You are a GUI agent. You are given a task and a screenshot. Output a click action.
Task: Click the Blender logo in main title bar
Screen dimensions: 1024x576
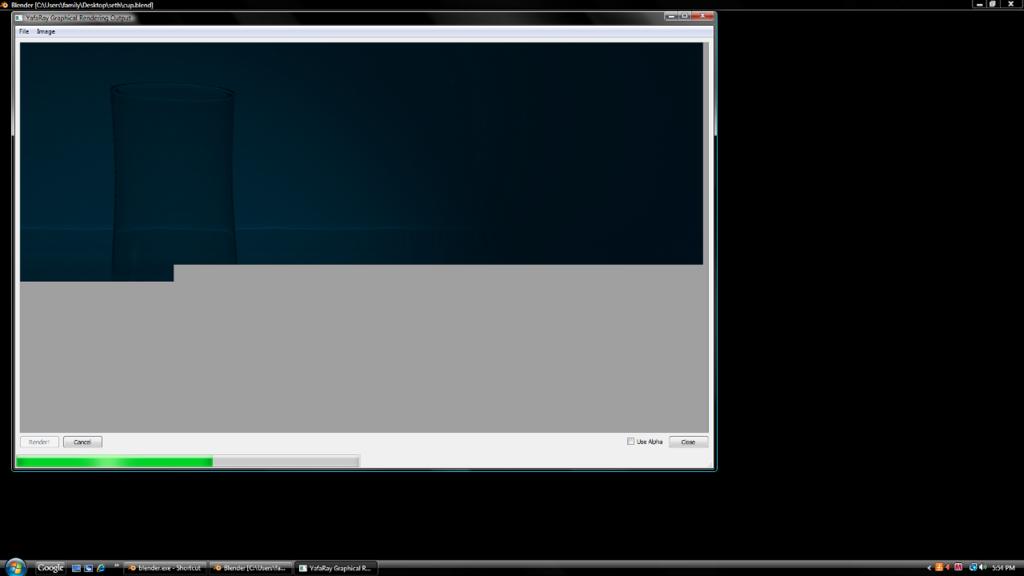(x=5, y=5)
